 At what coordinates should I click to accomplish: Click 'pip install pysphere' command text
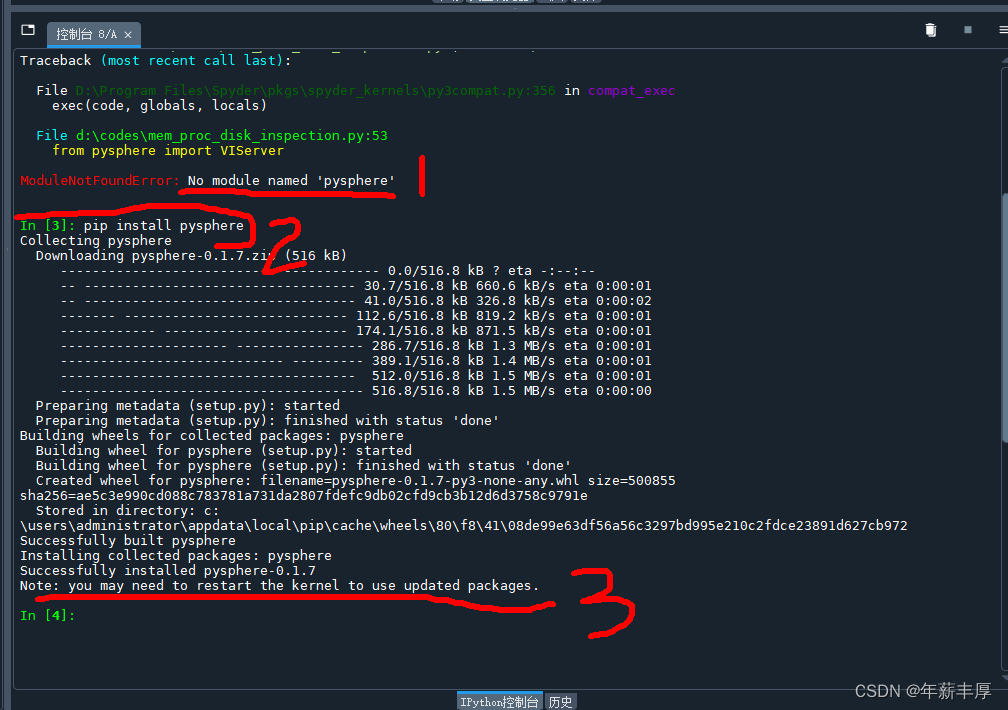[x=164, y=225]
